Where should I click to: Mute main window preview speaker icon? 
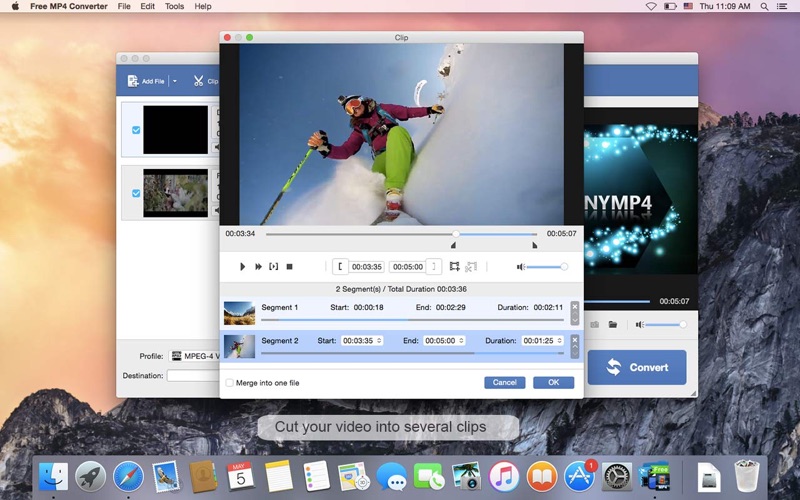point(640,324)
